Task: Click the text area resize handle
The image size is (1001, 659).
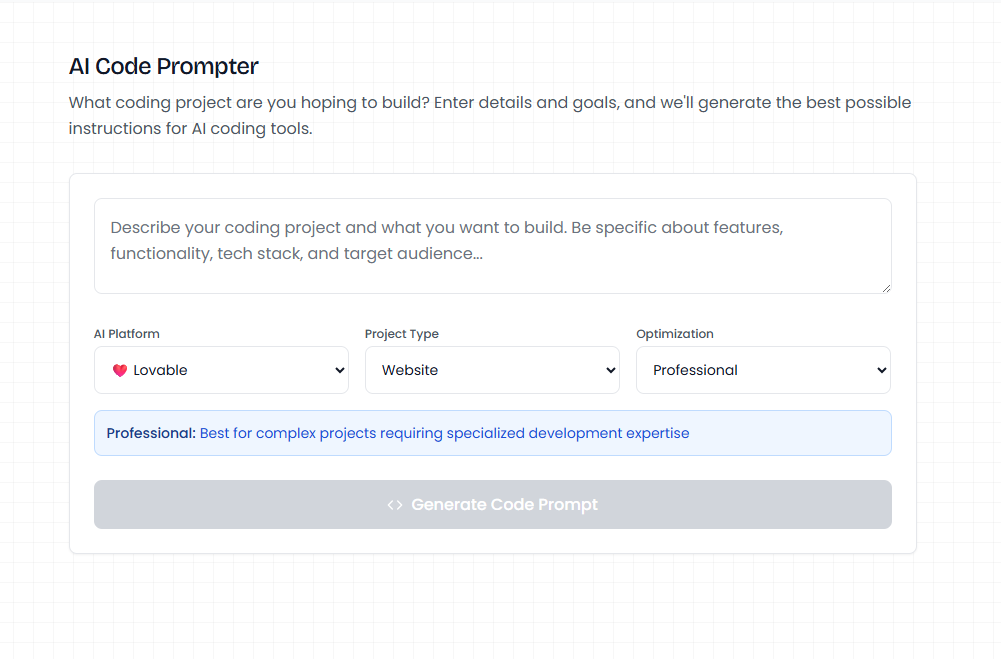Action: [x=885, y=288]
